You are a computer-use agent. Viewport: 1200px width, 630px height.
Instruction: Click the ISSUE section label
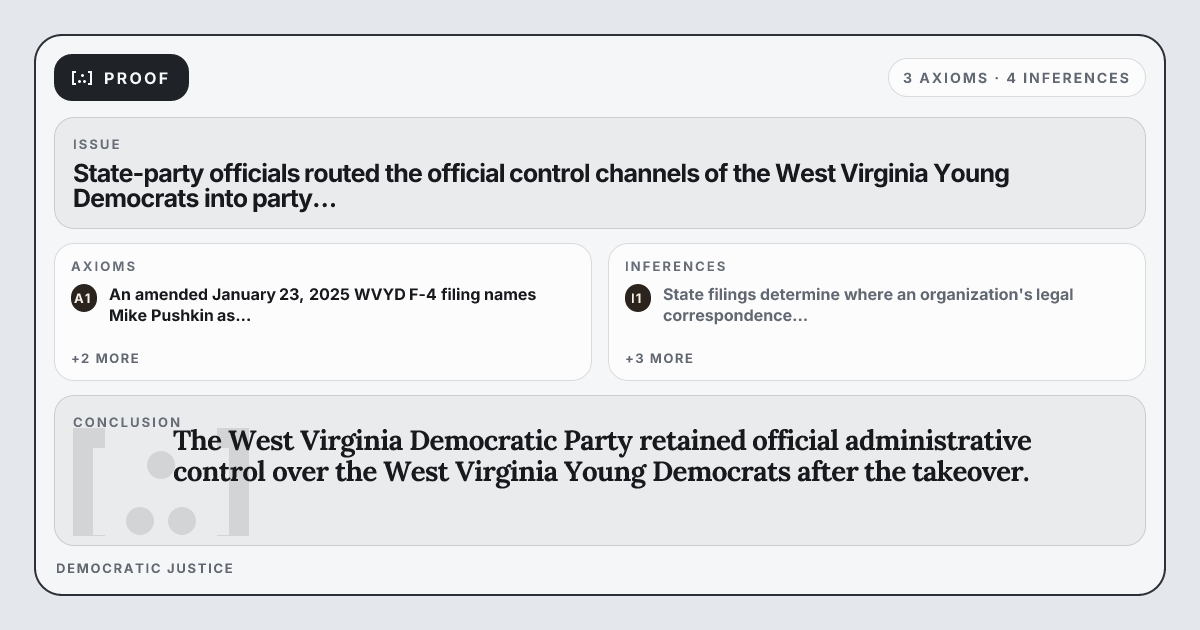(x=97, y=144)
